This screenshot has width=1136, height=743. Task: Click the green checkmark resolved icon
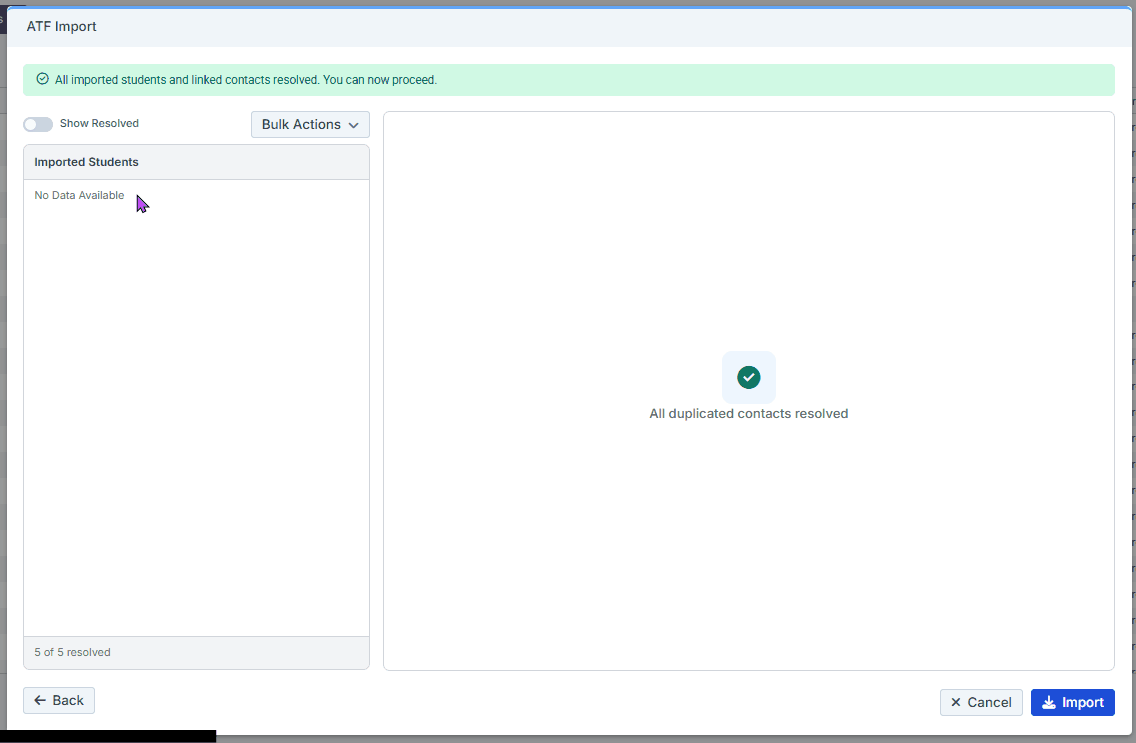[748, 377]
